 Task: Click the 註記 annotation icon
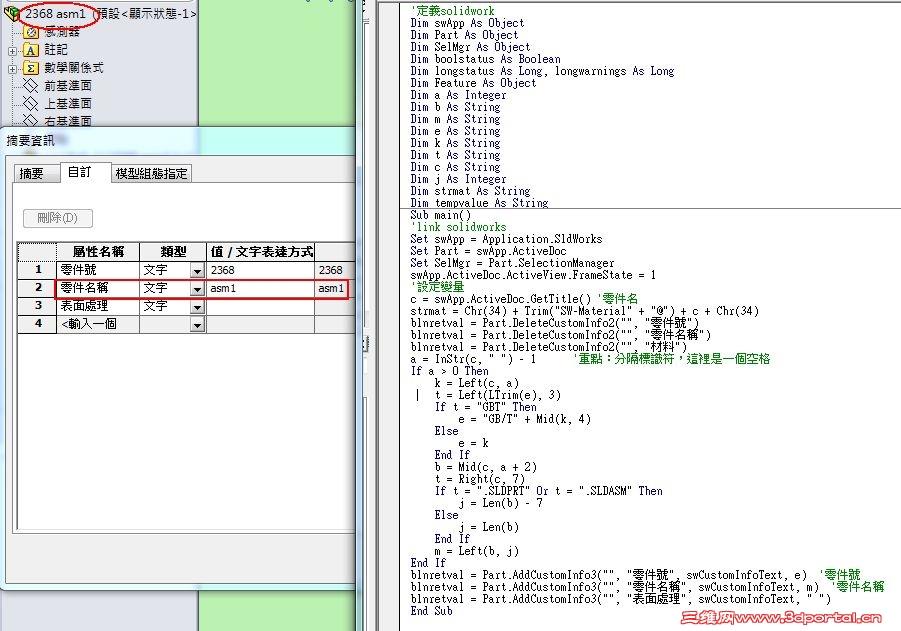(30, 51)
